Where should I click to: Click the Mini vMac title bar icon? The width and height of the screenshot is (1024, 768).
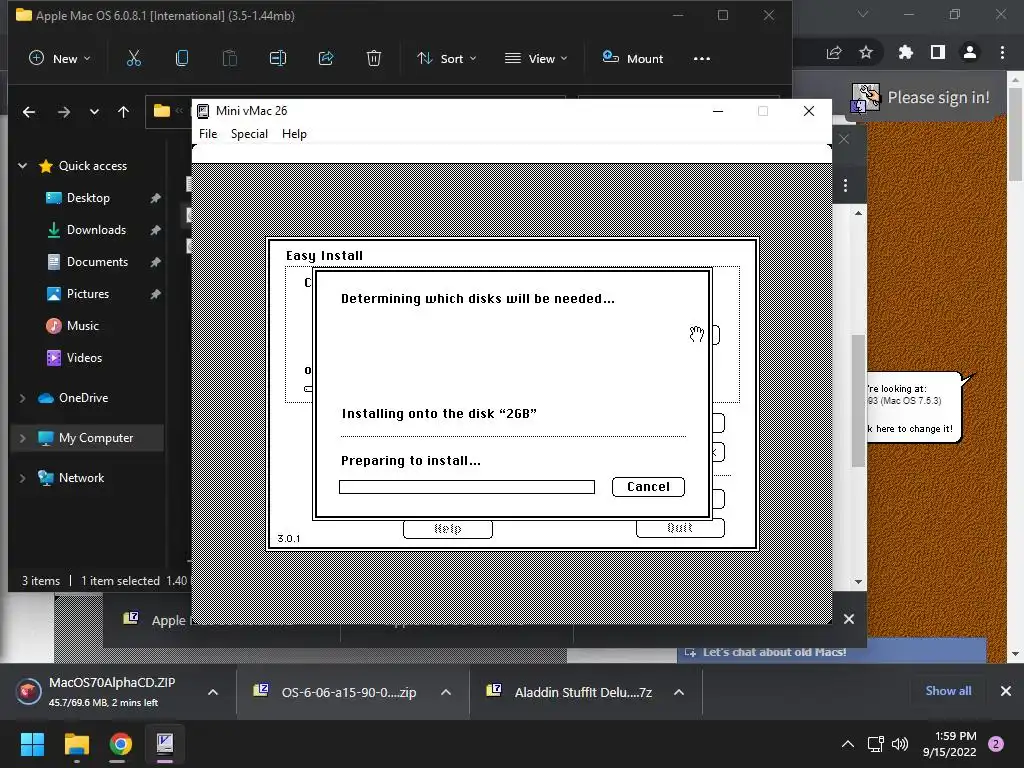point(203,111)
